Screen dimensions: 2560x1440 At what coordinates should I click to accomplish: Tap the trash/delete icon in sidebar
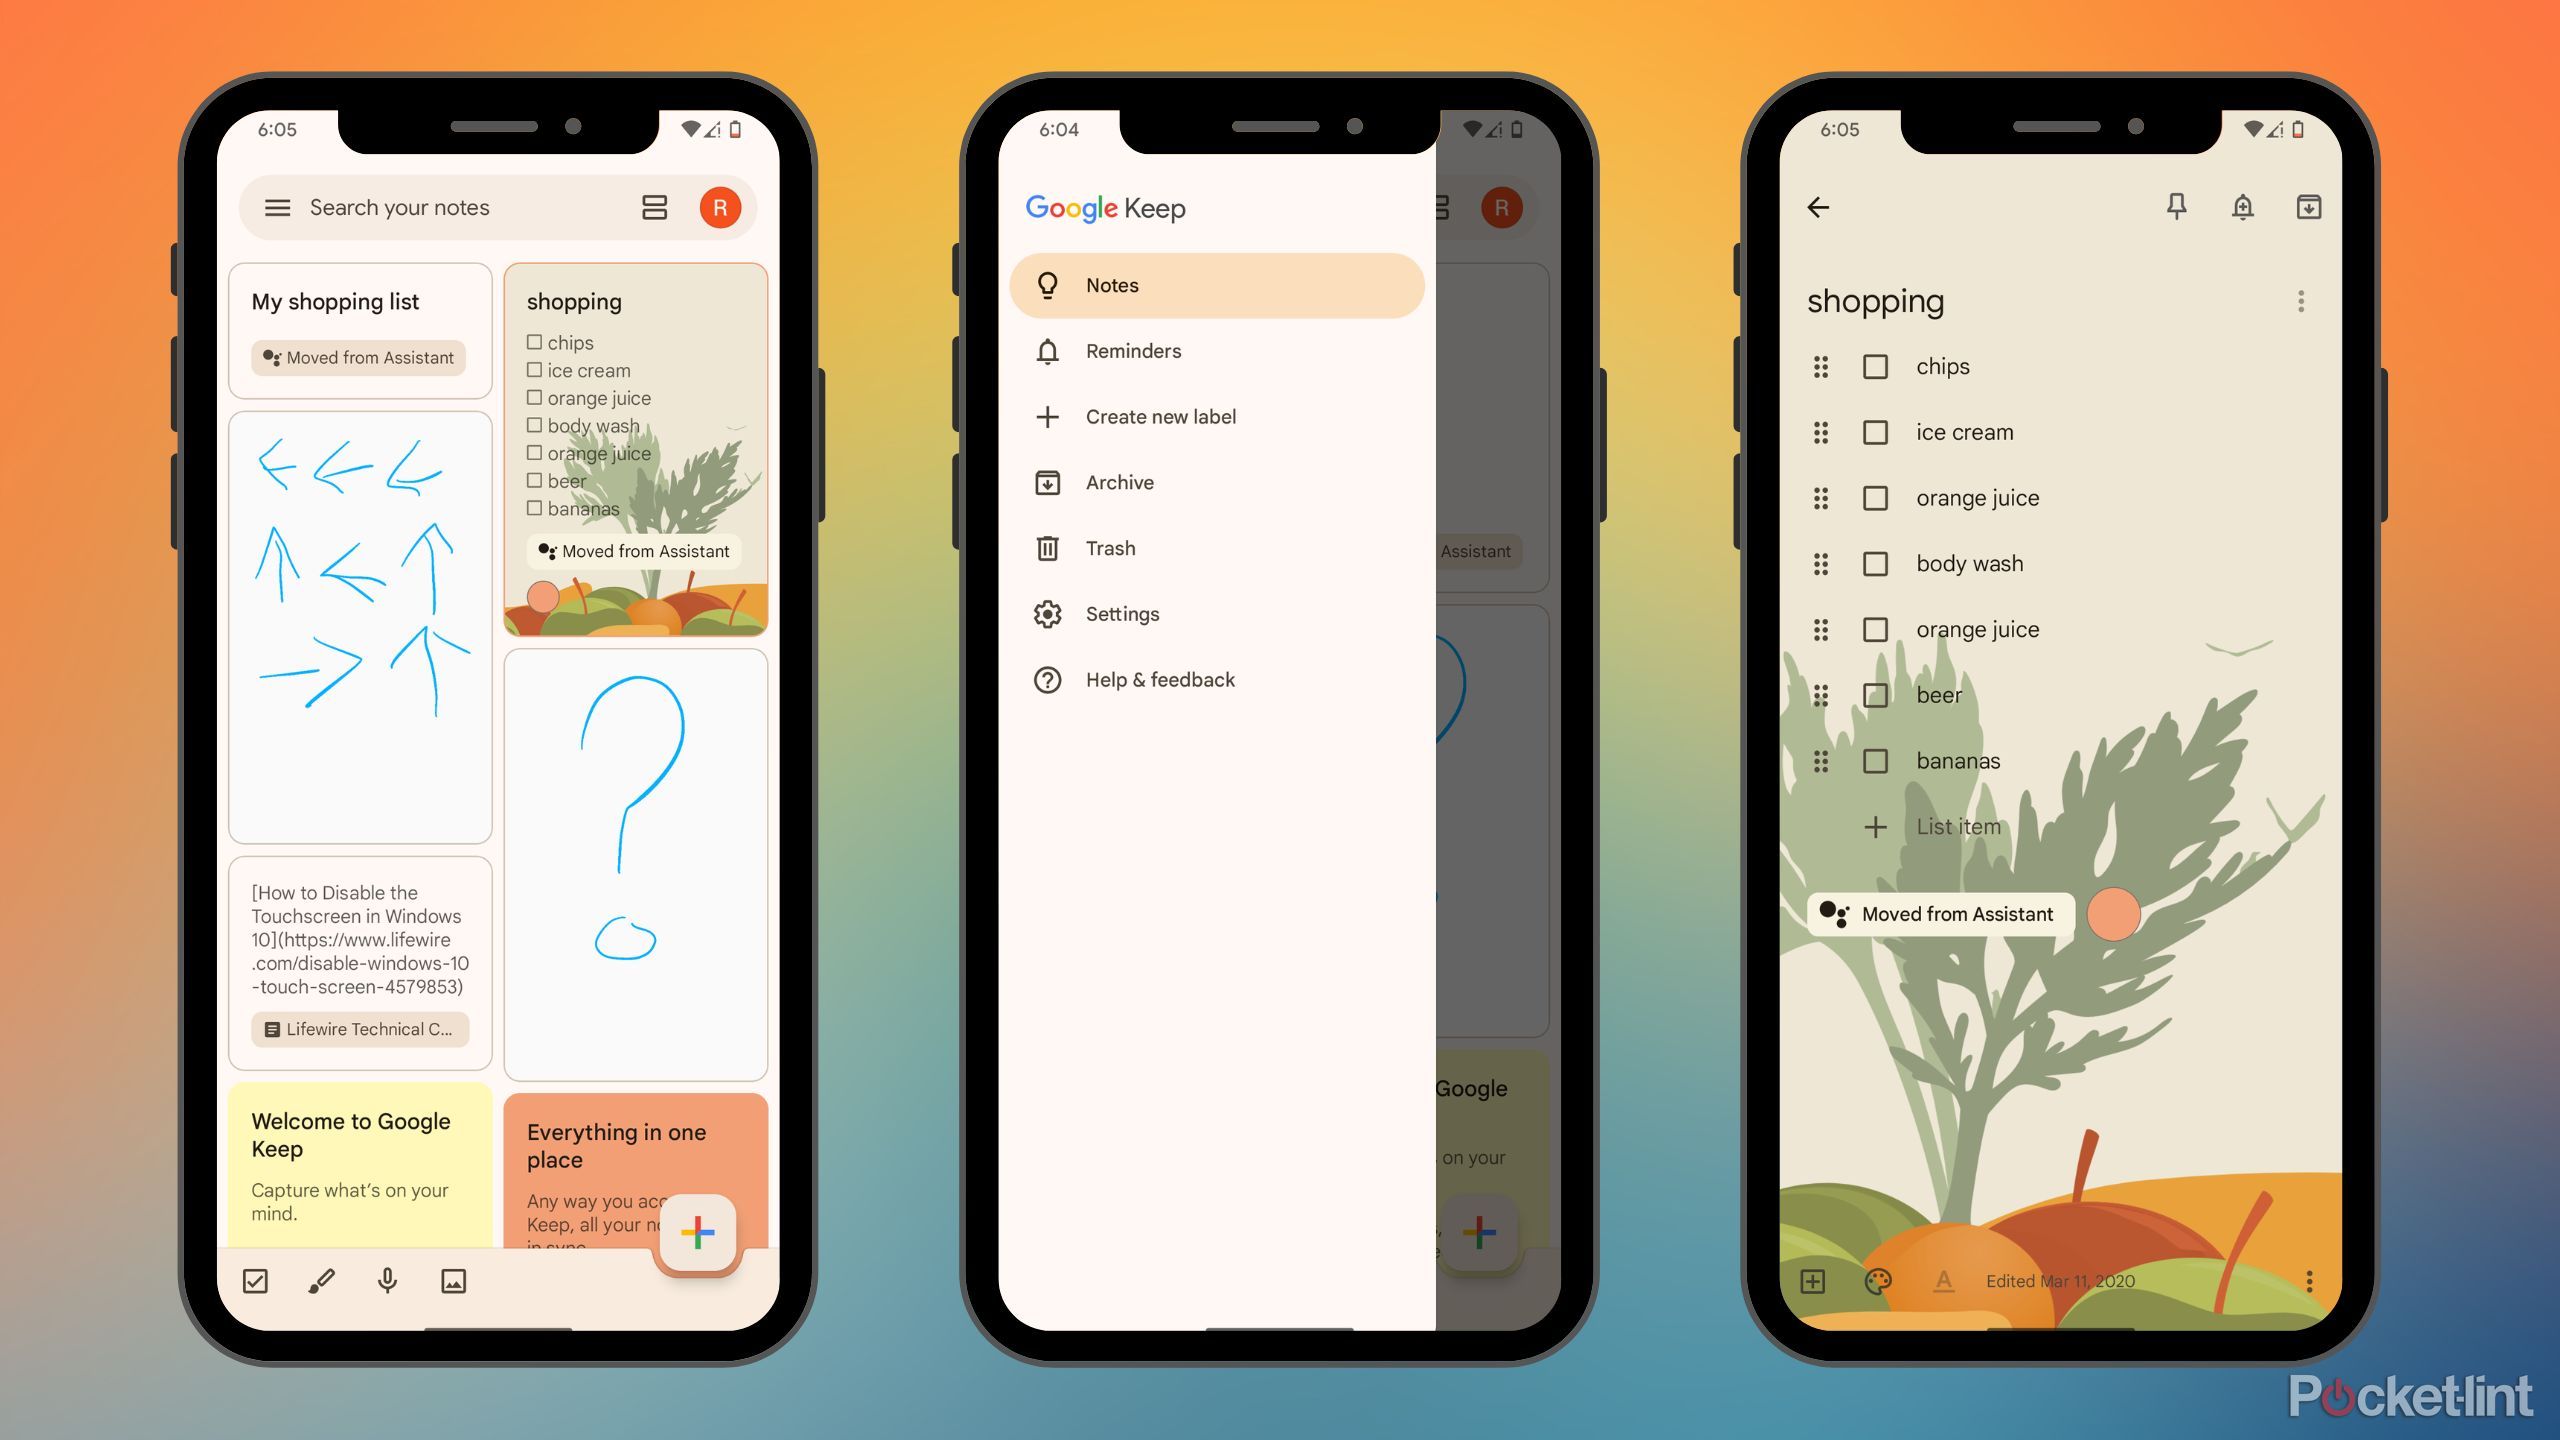click(x=1048, y=547)
